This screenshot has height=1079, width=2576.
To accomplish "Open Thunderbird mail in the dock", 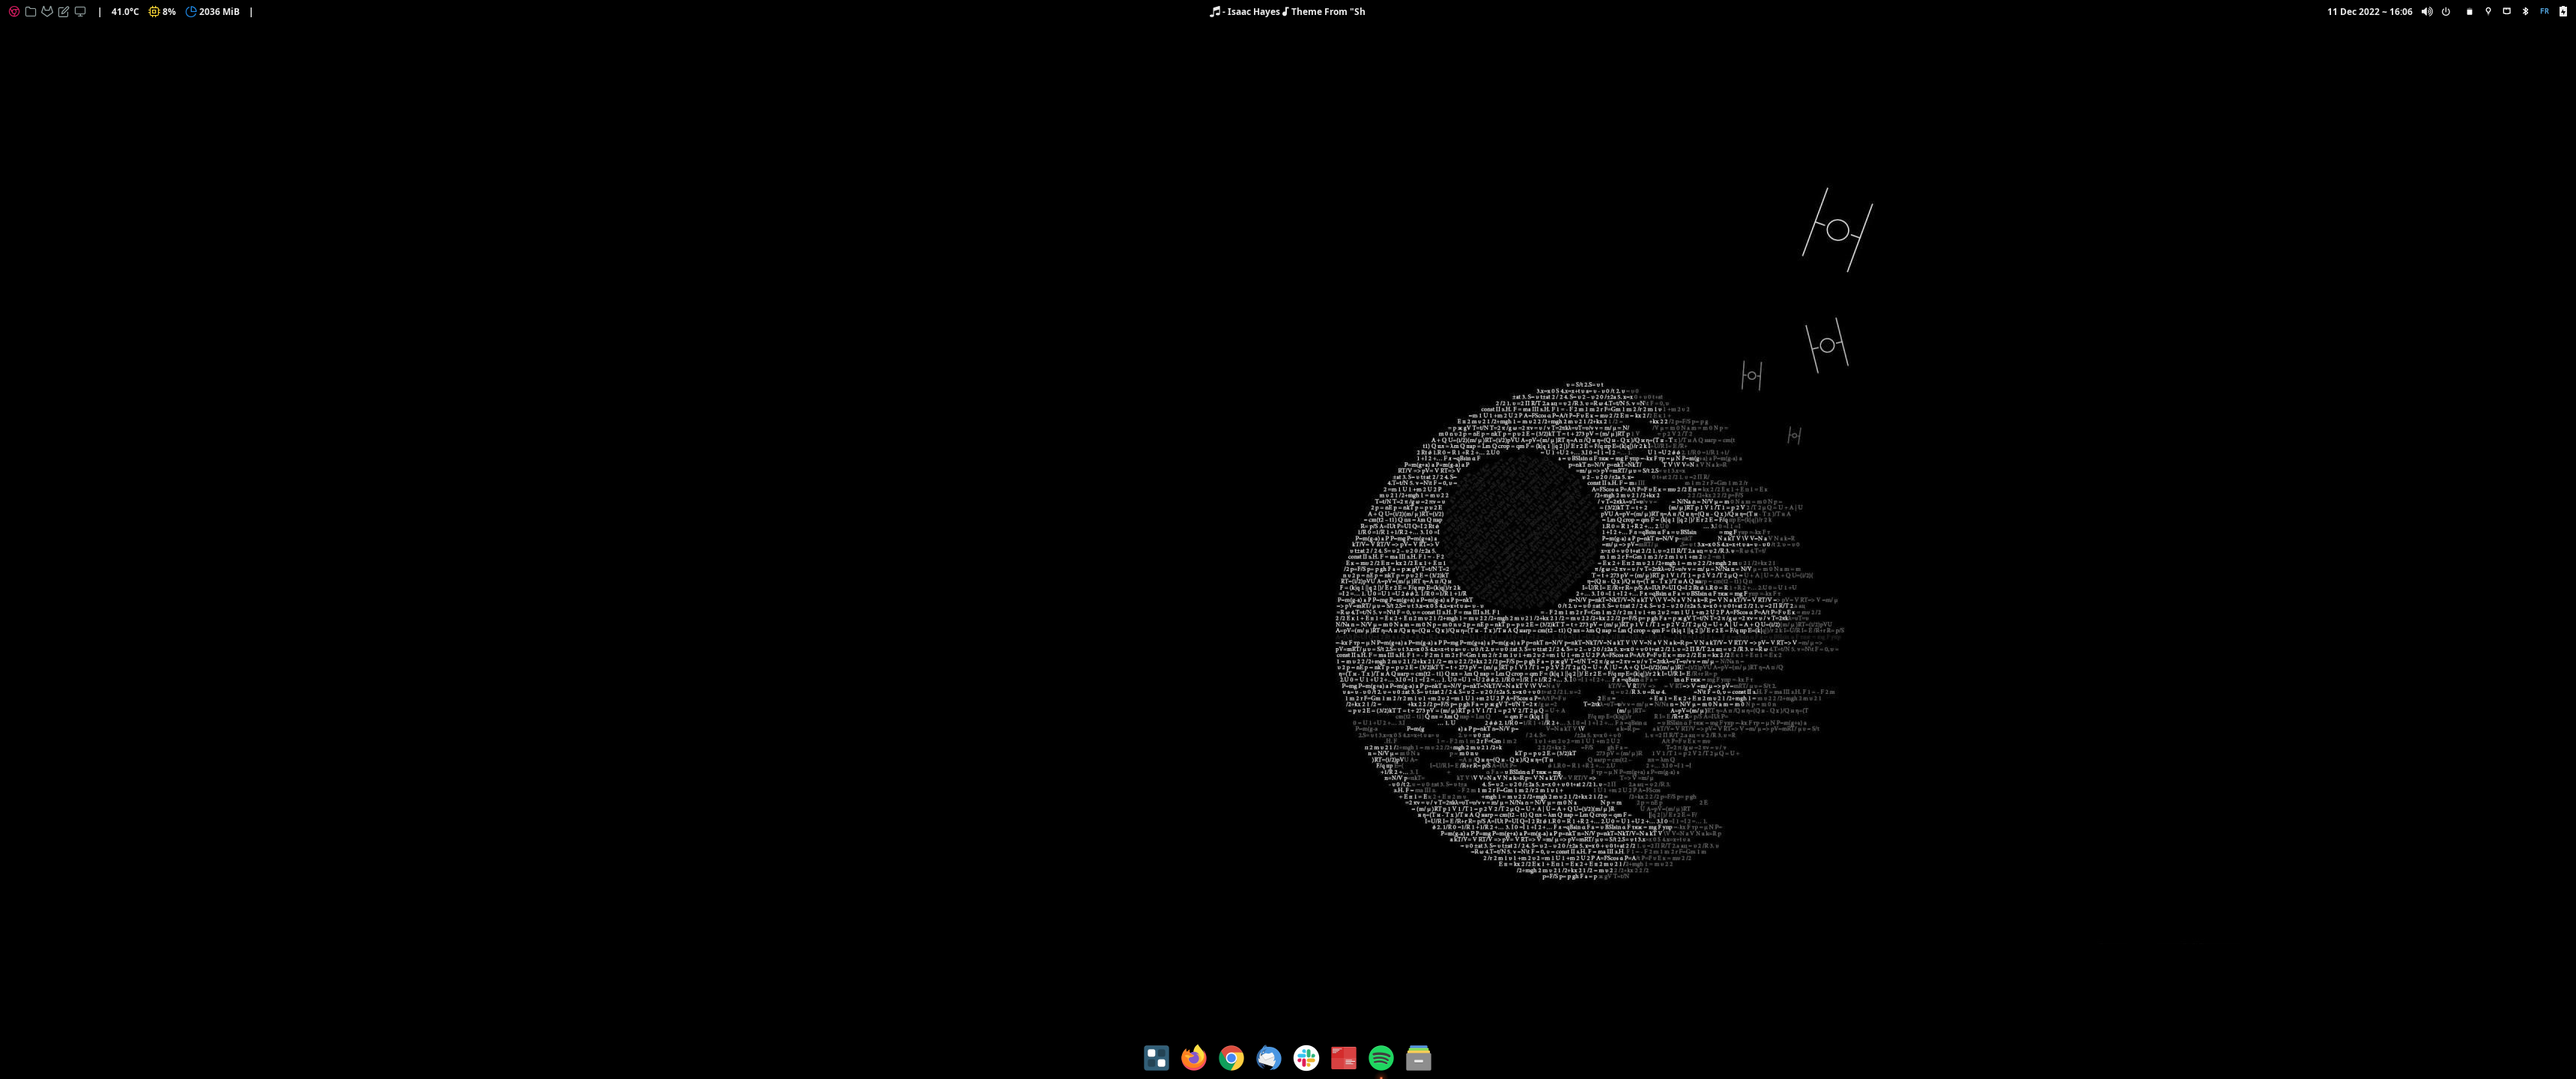I will tap(1268, 1058).
